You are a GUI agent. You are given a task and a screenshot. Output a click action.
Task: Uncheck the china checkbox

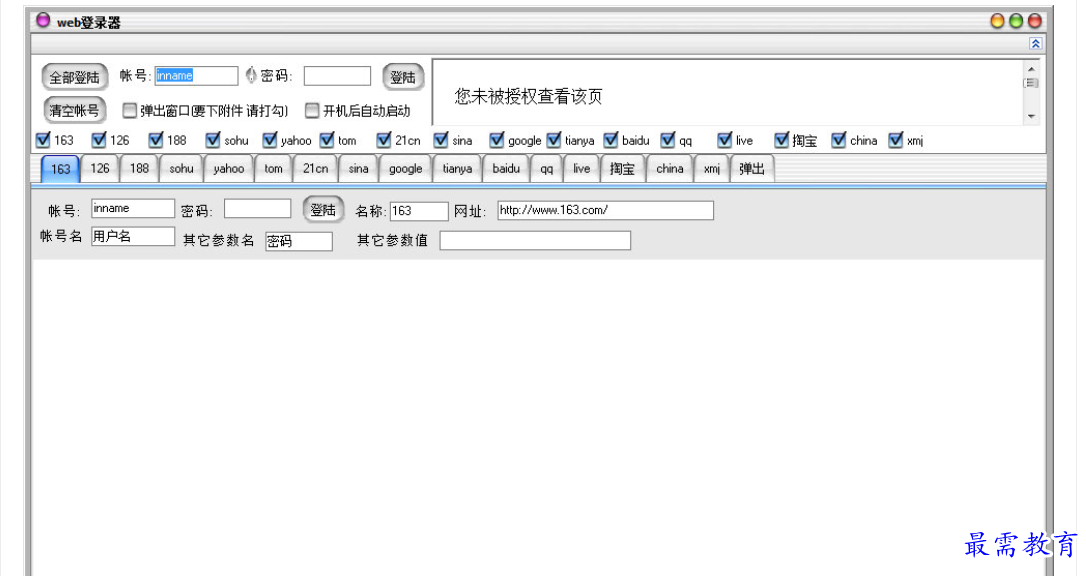[838, 140]
